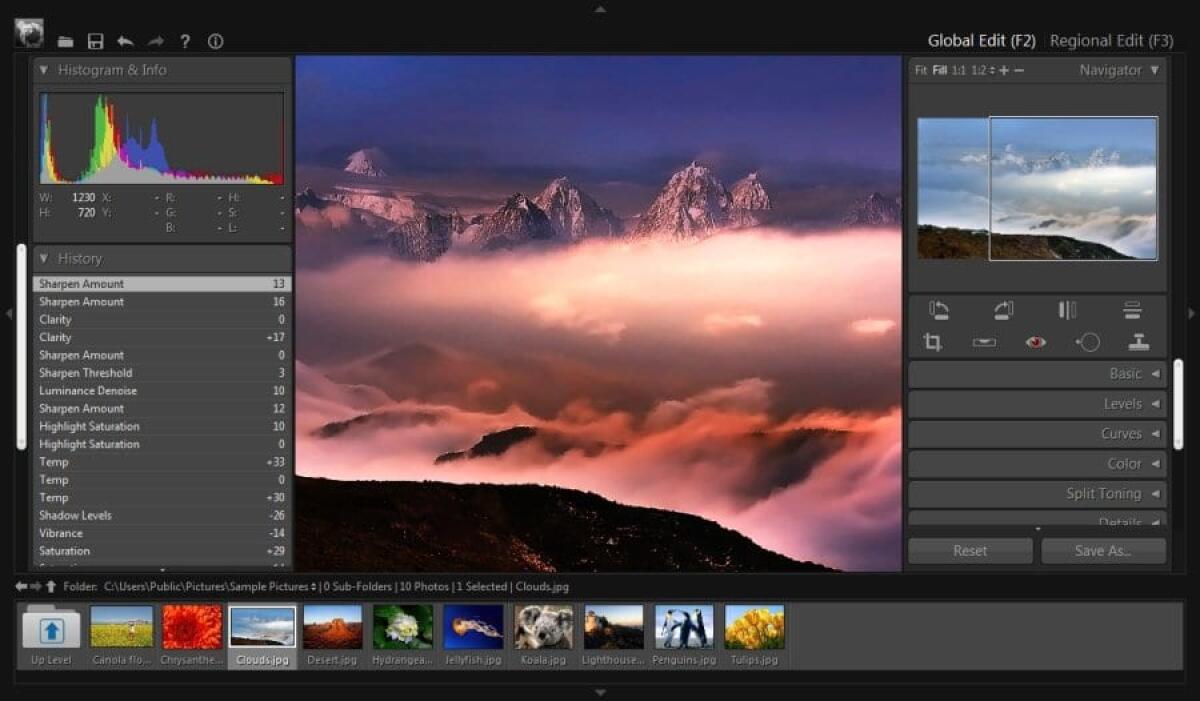This screenshot has height=701, width=1200.
Task: Undo the last edit
Action: (123, 41)
